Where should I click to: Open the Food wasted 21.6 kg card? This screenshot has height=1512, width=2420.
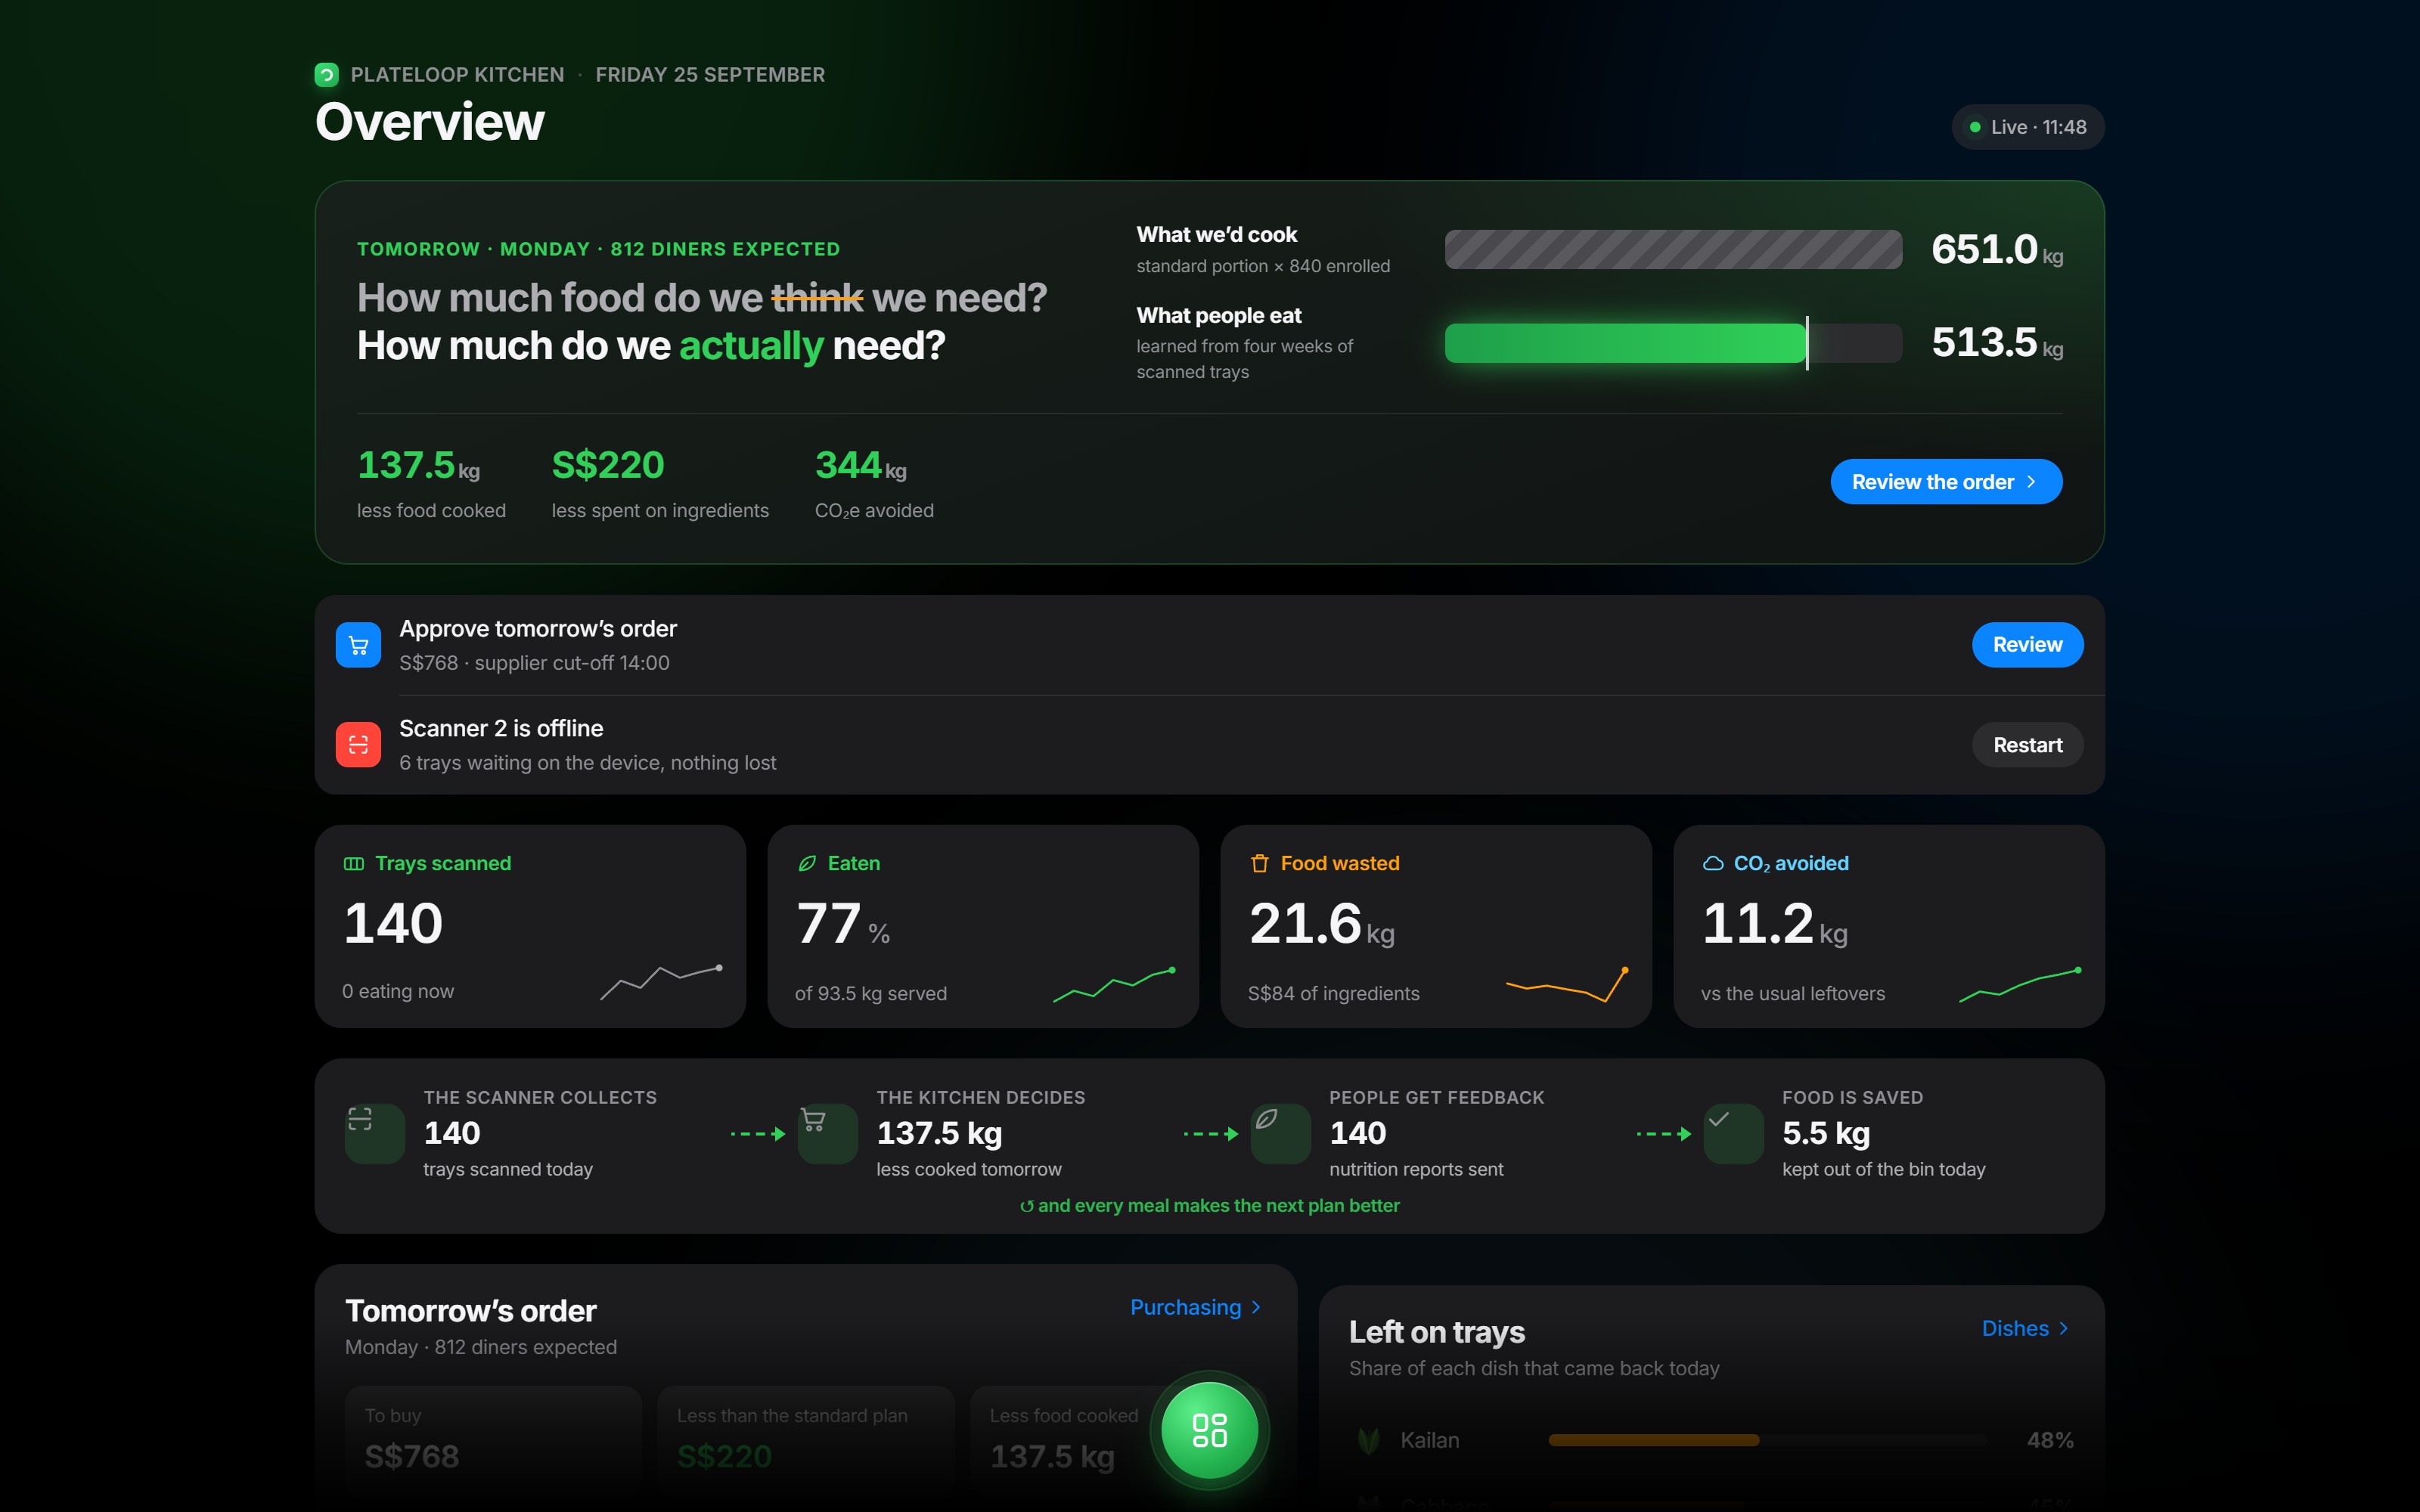click(1436, 926)
